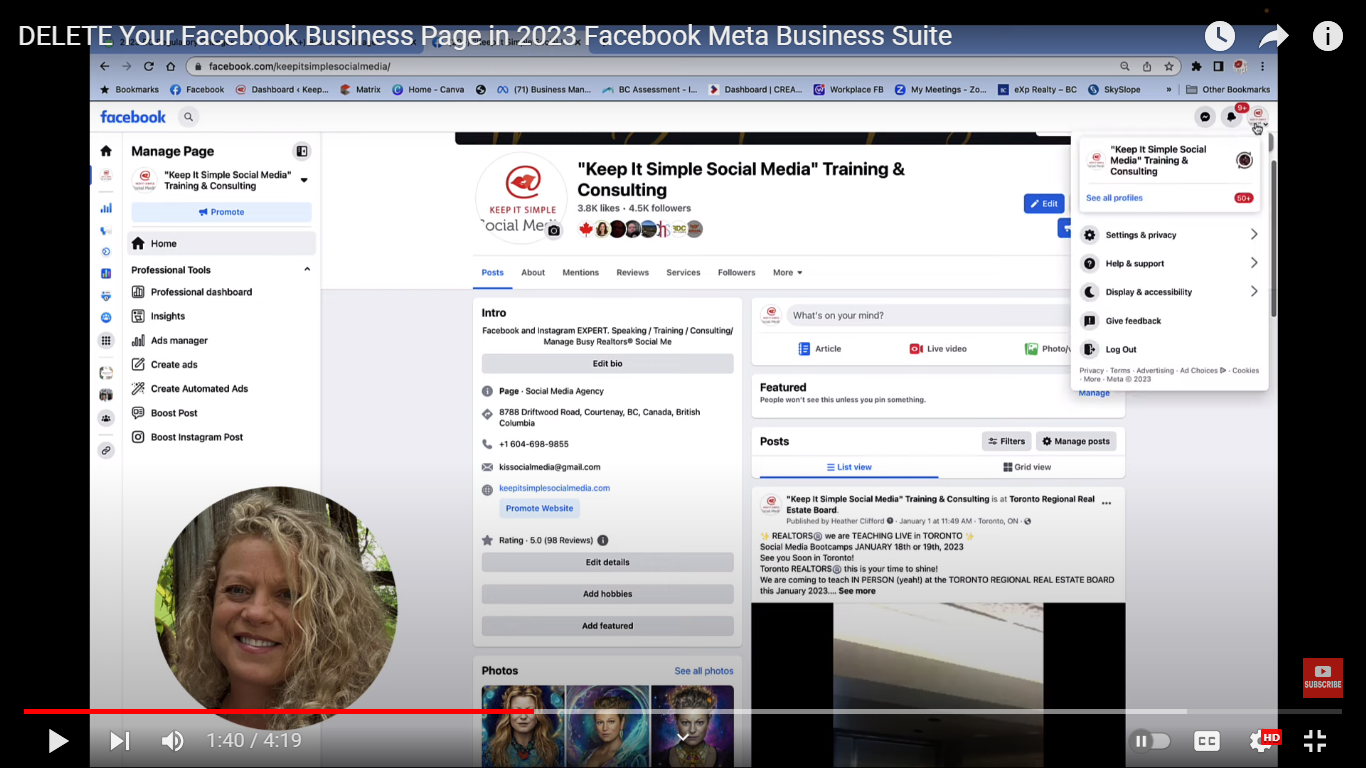The image size is (1366, 768).
Task: Collapse the Professional Tools section
Action: (307, 269)
